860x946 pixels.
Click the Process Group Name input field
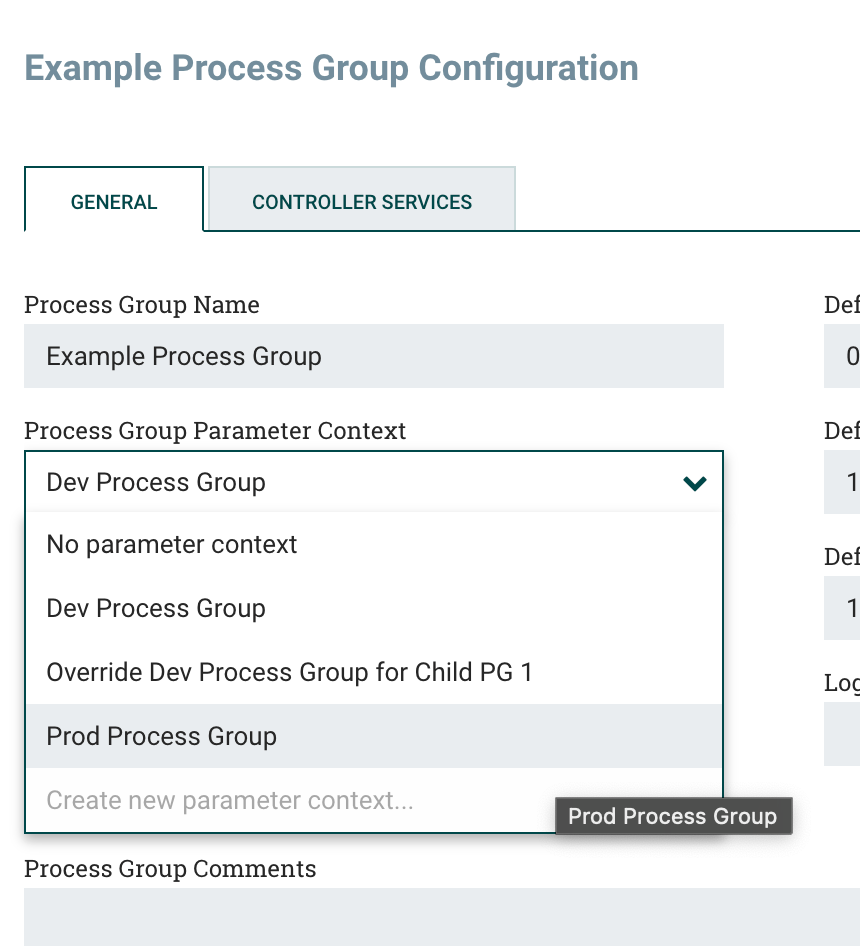(x=373, y=356)
